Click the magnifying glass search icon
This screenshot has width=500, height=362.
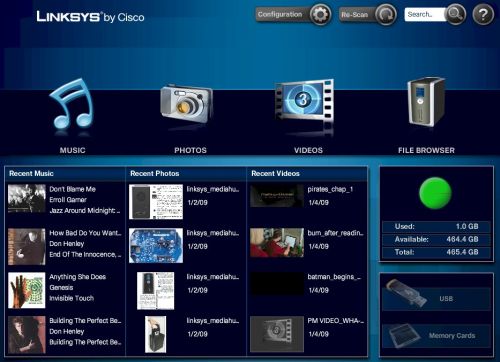(x=456, y=15)
